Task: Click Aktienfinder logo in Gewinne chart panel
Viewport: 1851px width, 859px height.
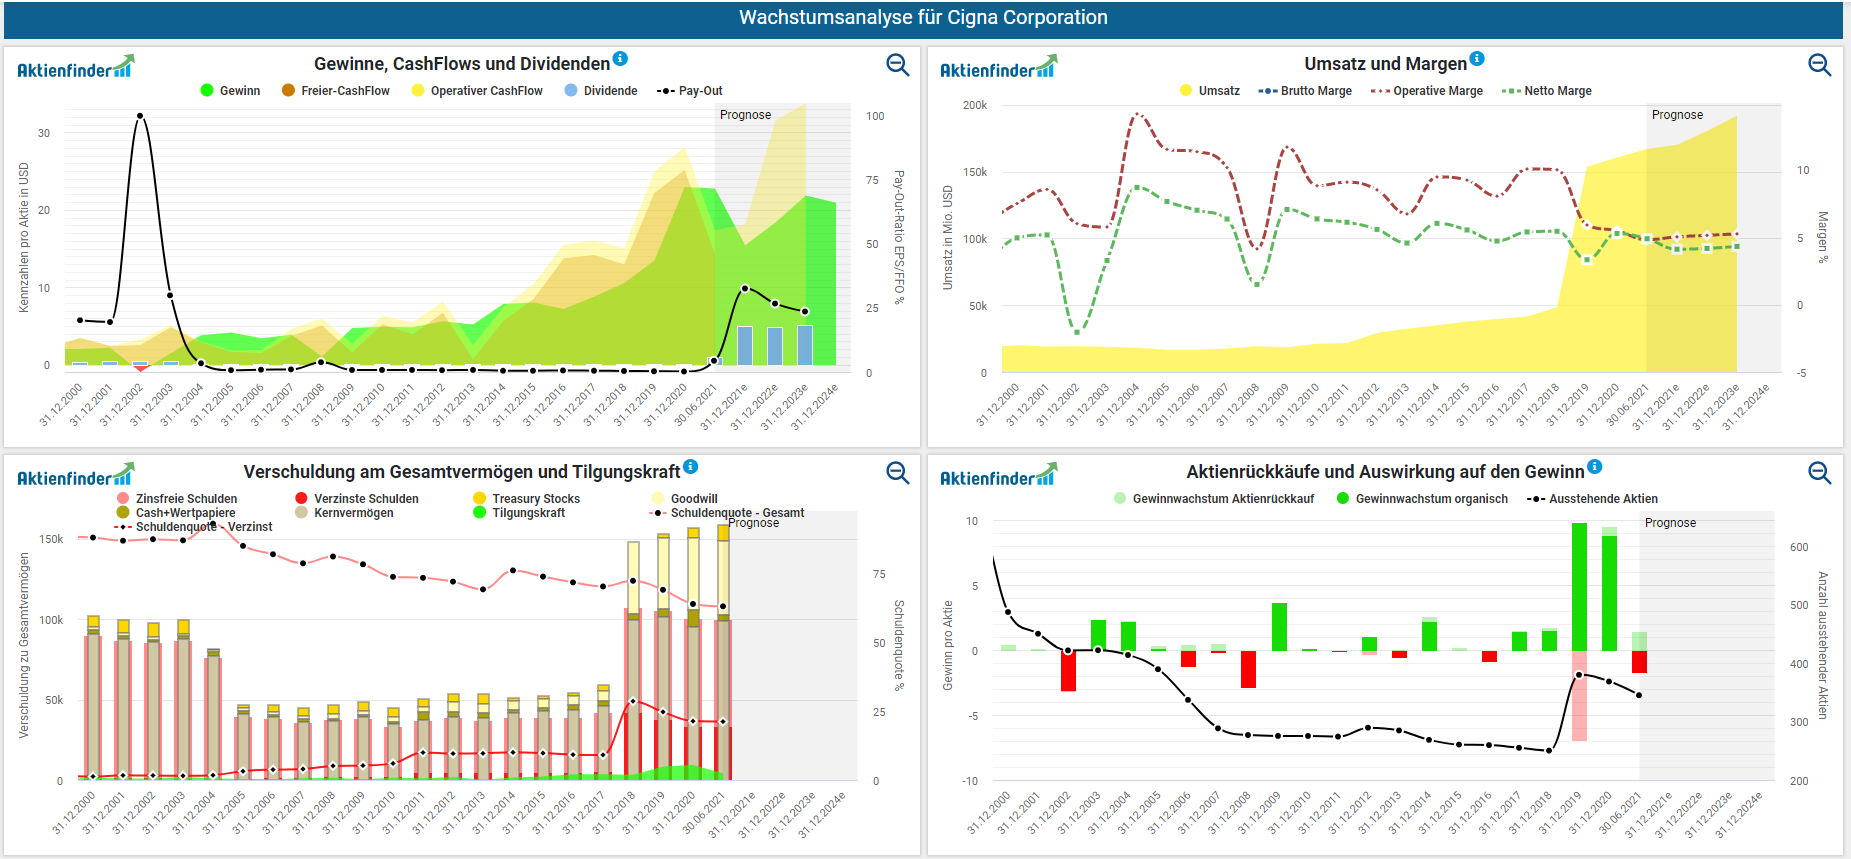Action: coord(75,68)
